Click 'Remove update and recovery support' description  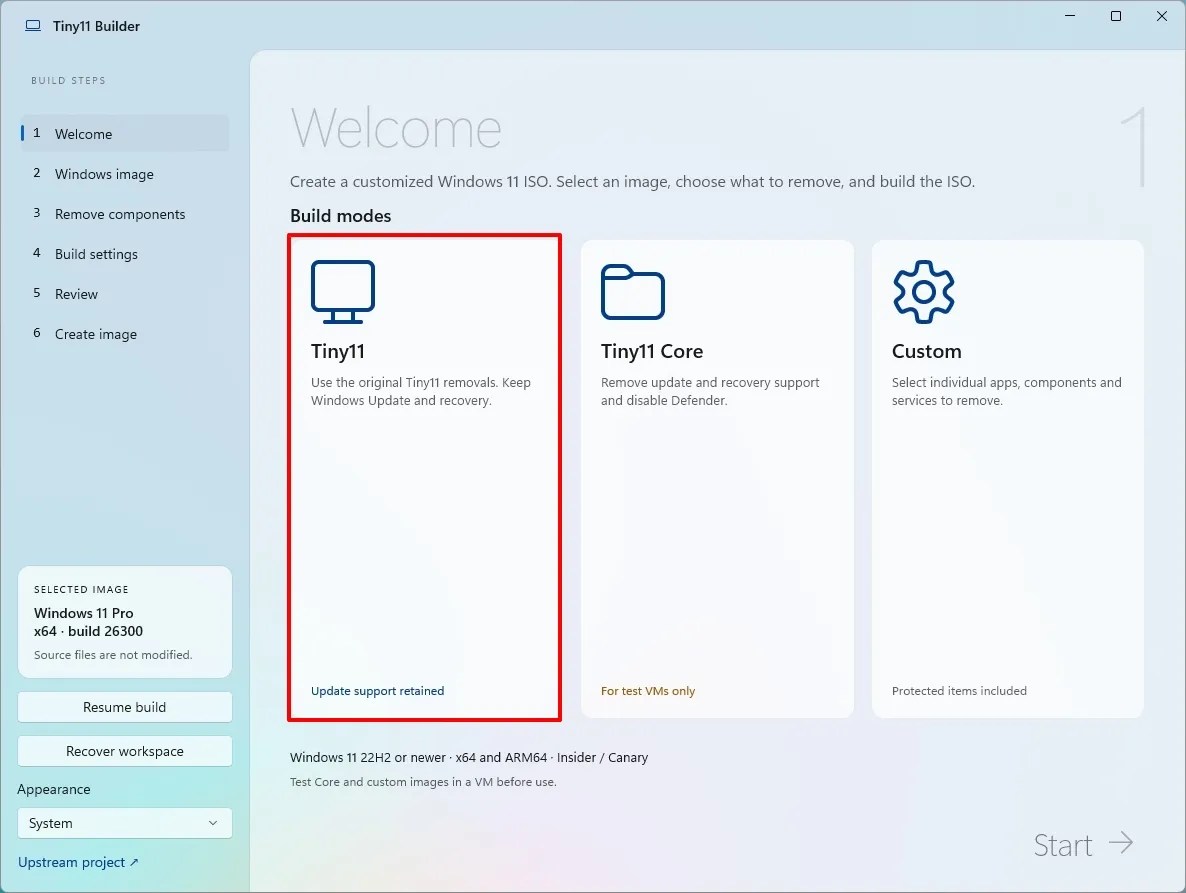coord(710,392)
